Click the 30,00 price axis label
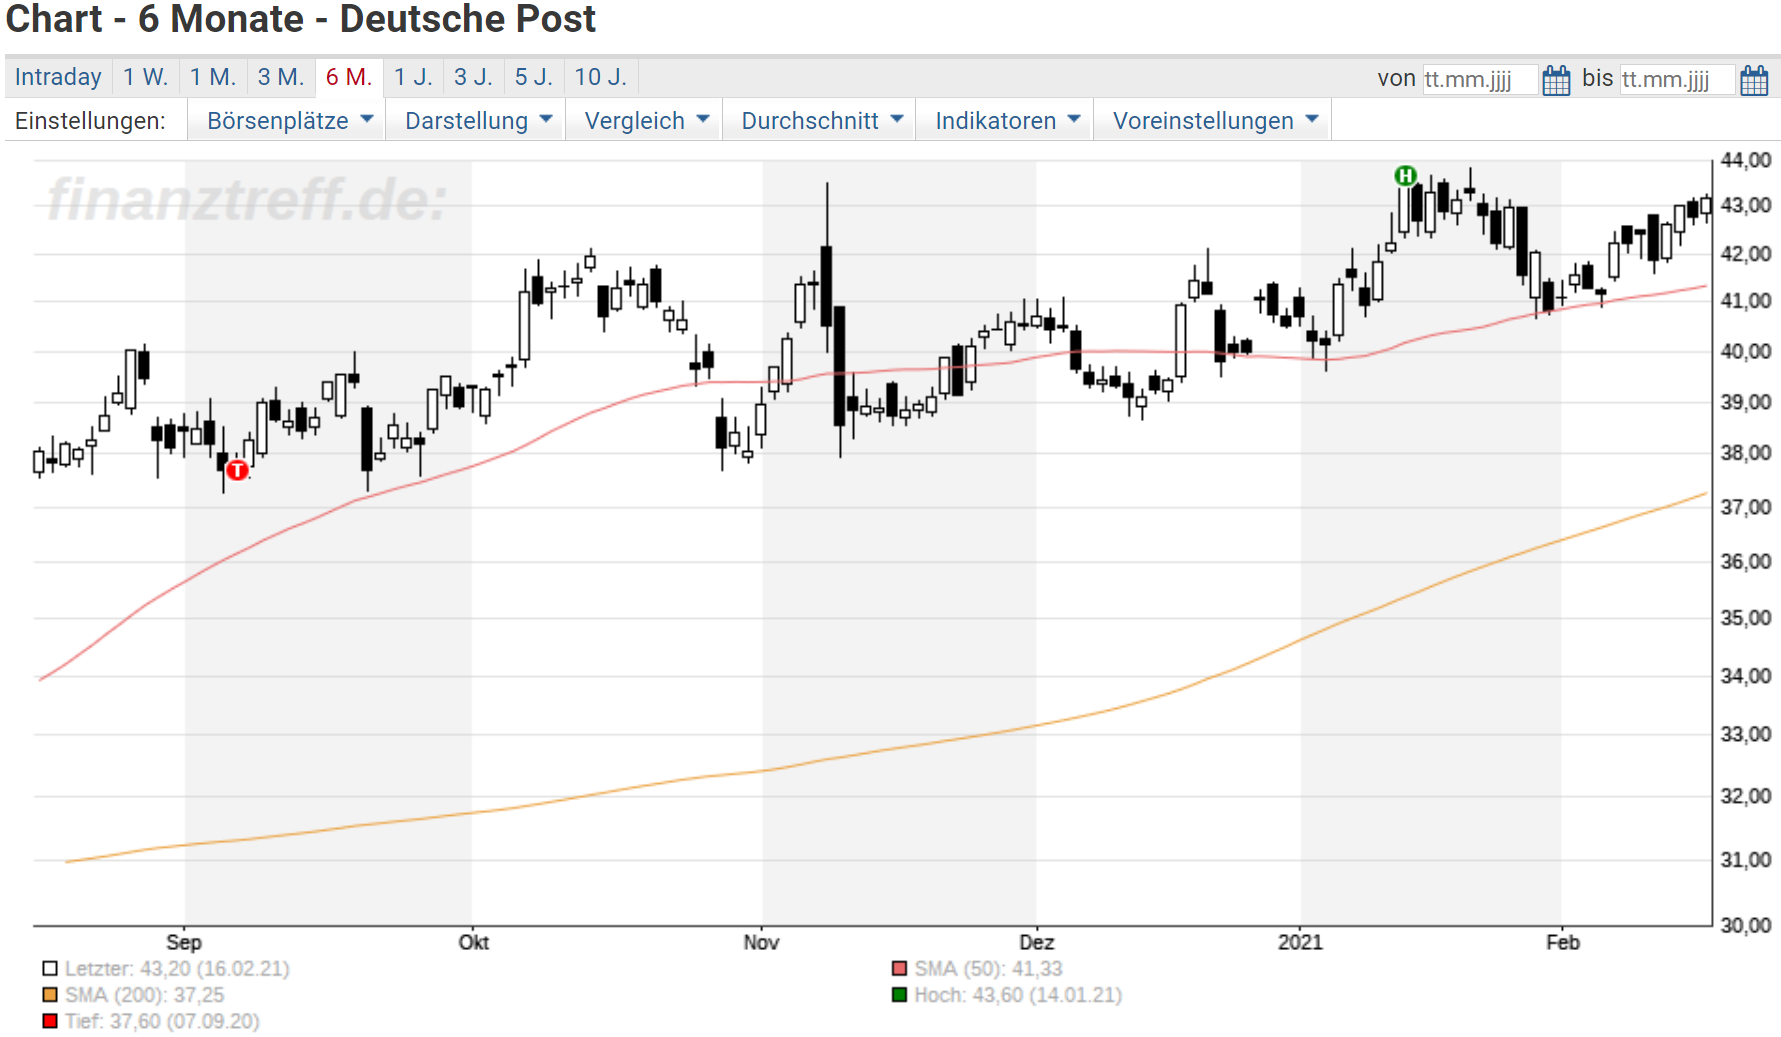This screenshot has height=1037, width=1781. [x=1746, y=925]
